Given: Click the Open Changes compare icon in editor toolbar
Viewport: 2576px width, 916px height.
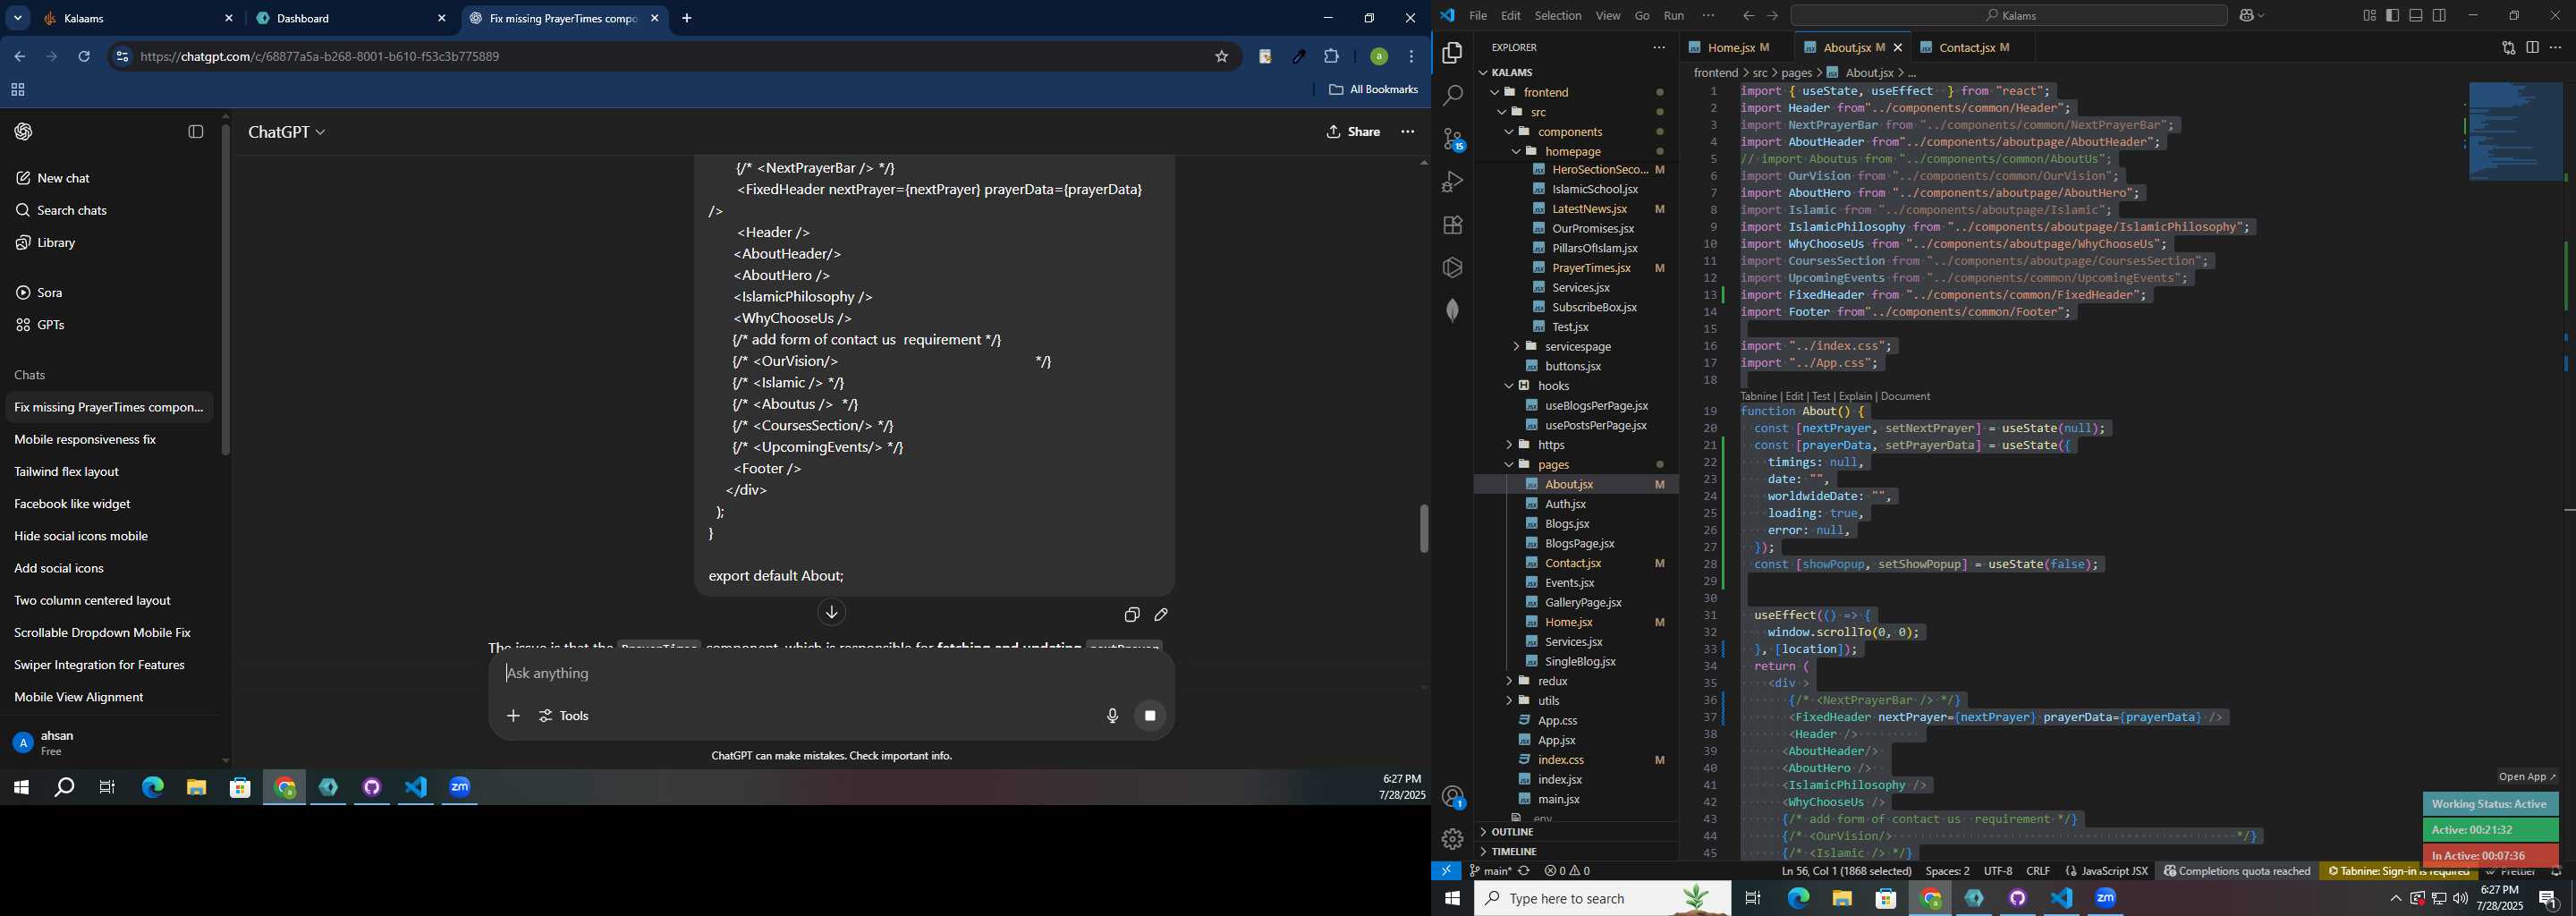Looking at the screenshot, I should (x=2508, y=47).
